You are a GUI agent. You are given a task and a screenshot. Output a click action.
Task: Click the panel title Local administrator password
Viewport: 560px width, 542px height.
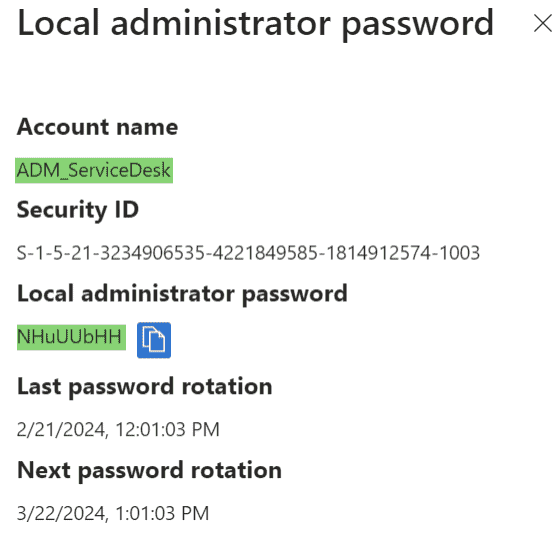pos(255,24)
